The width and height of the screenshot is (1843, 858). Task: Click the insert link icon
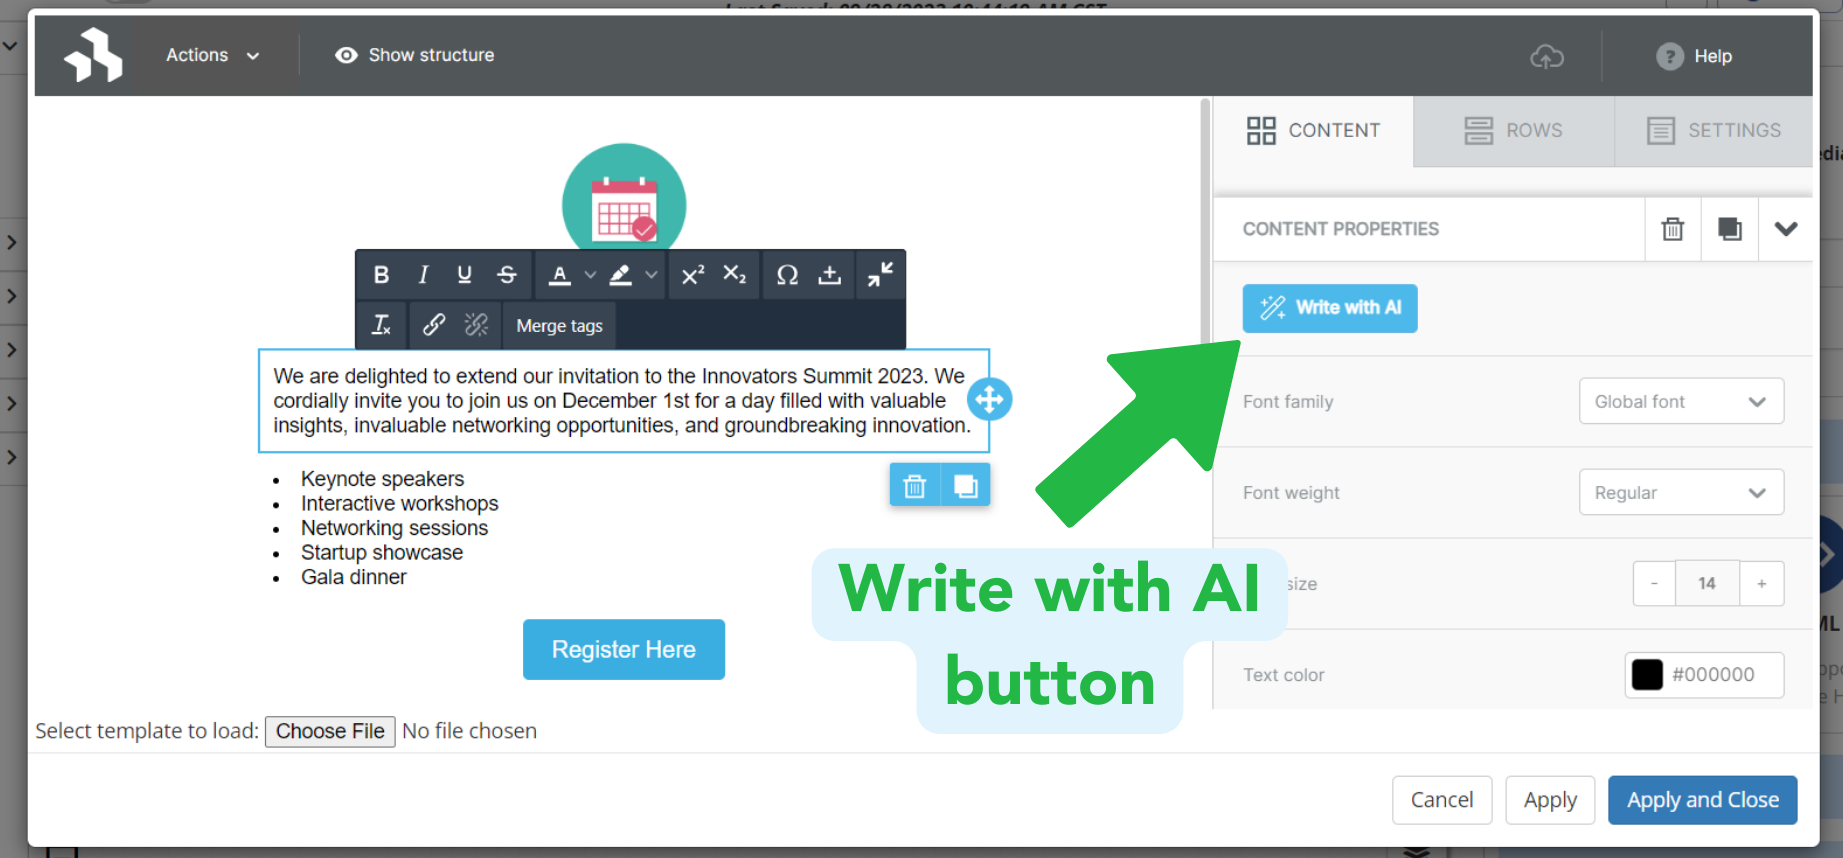433,325
